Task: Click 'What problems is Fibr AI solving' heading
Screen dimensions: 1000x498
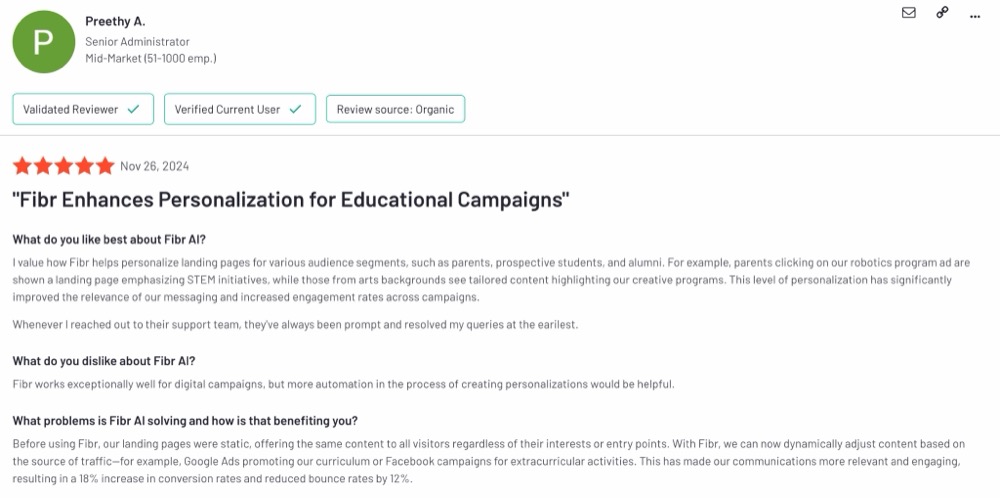Action: 185,421
